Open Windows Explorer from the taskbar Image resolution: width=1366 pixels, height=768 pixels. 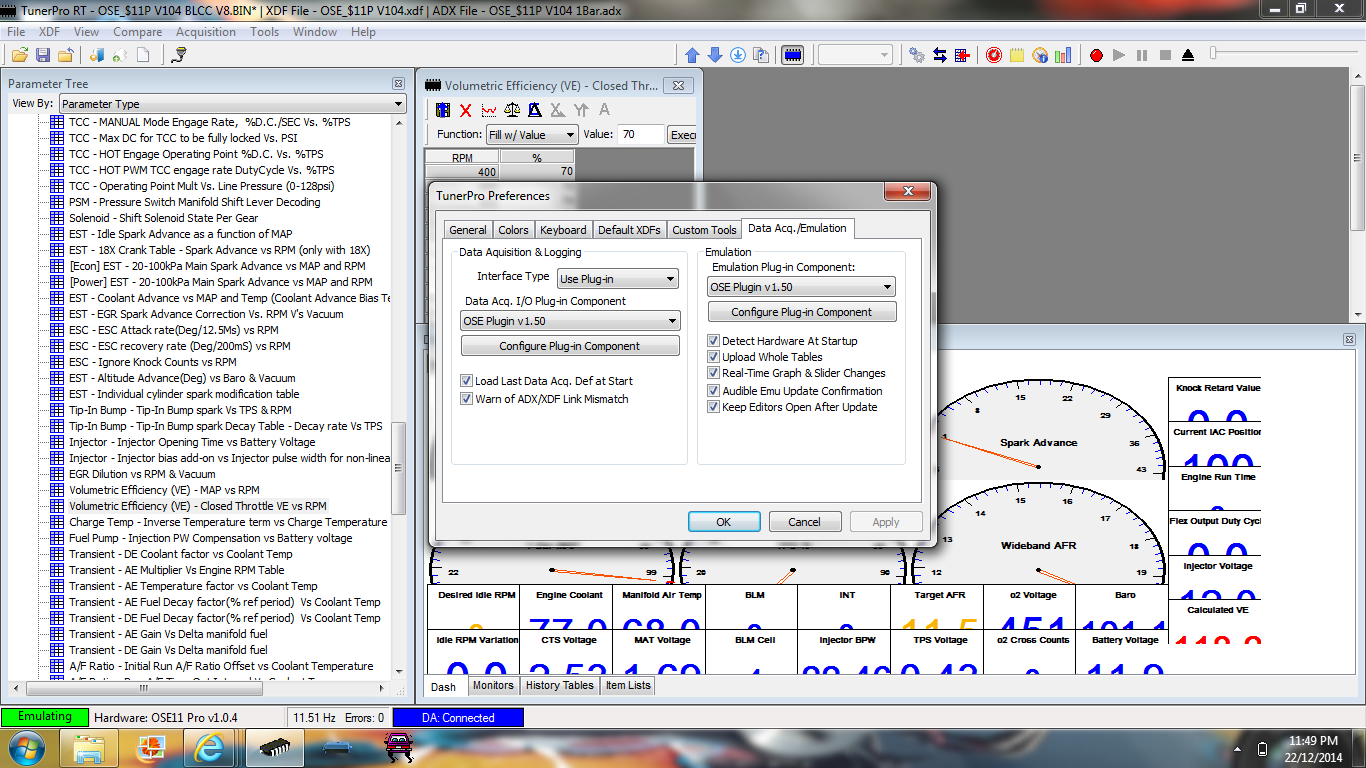pos(90,747)
